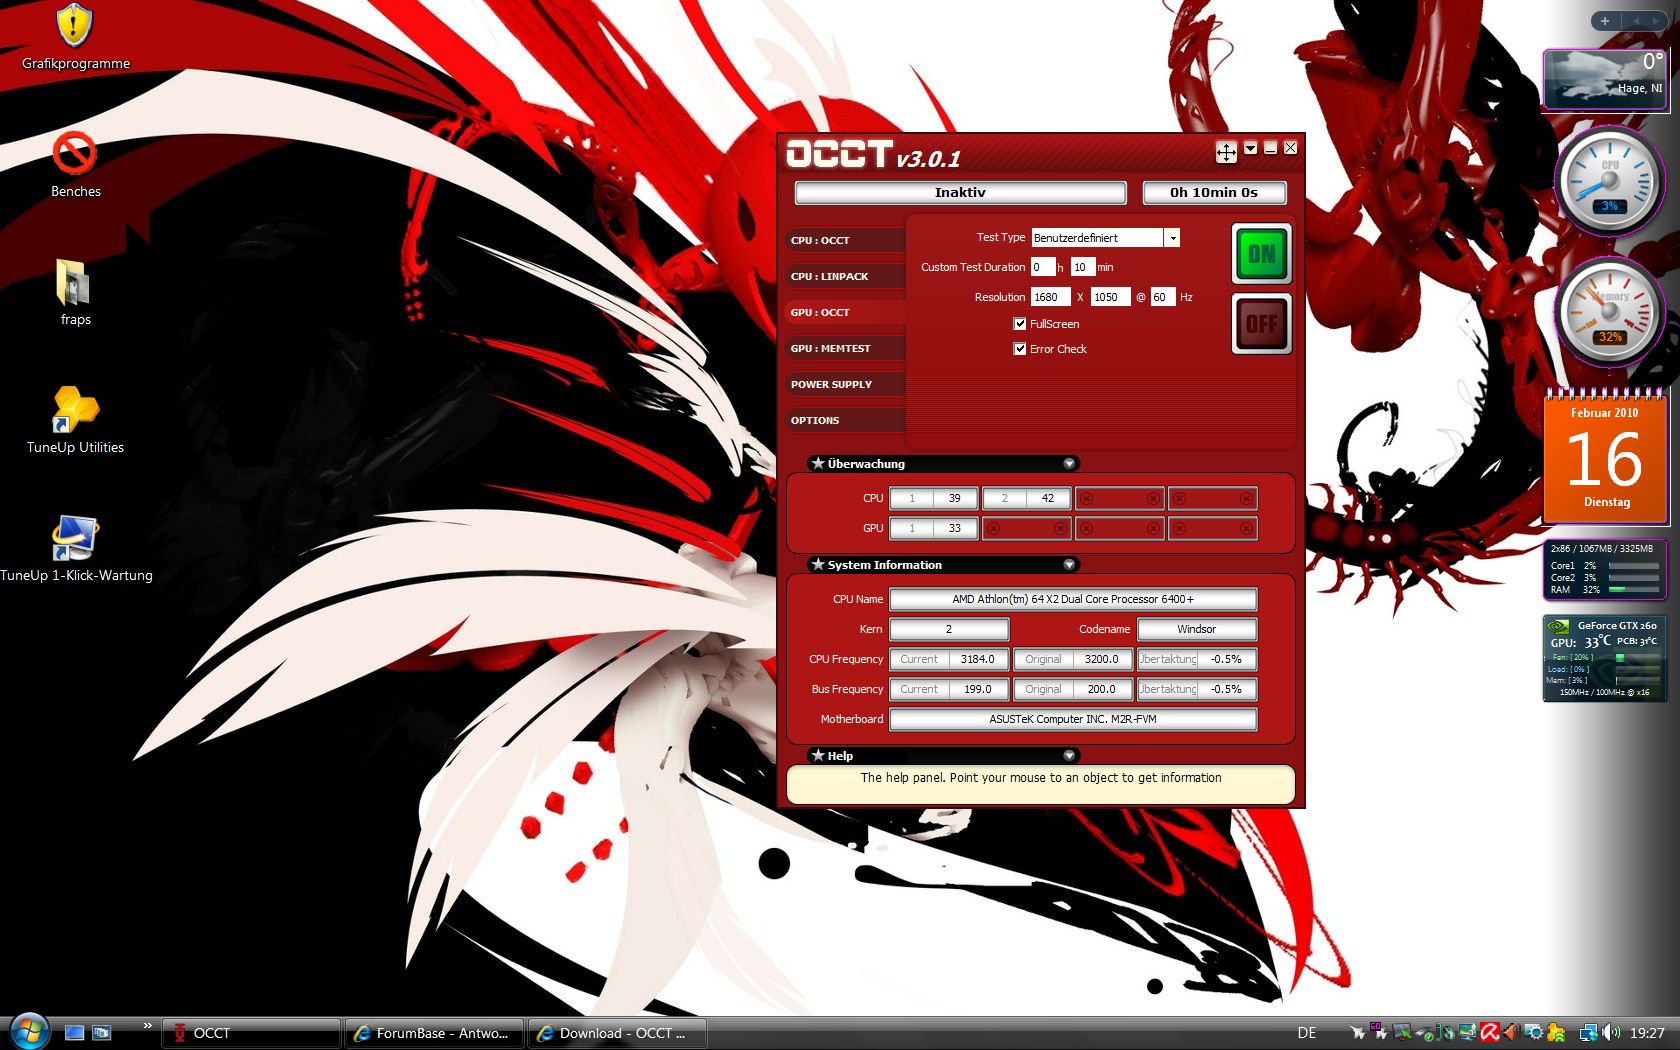Collapse the System Information section
This screenshot has height=1050, width=1680.
pos(1069,565)
